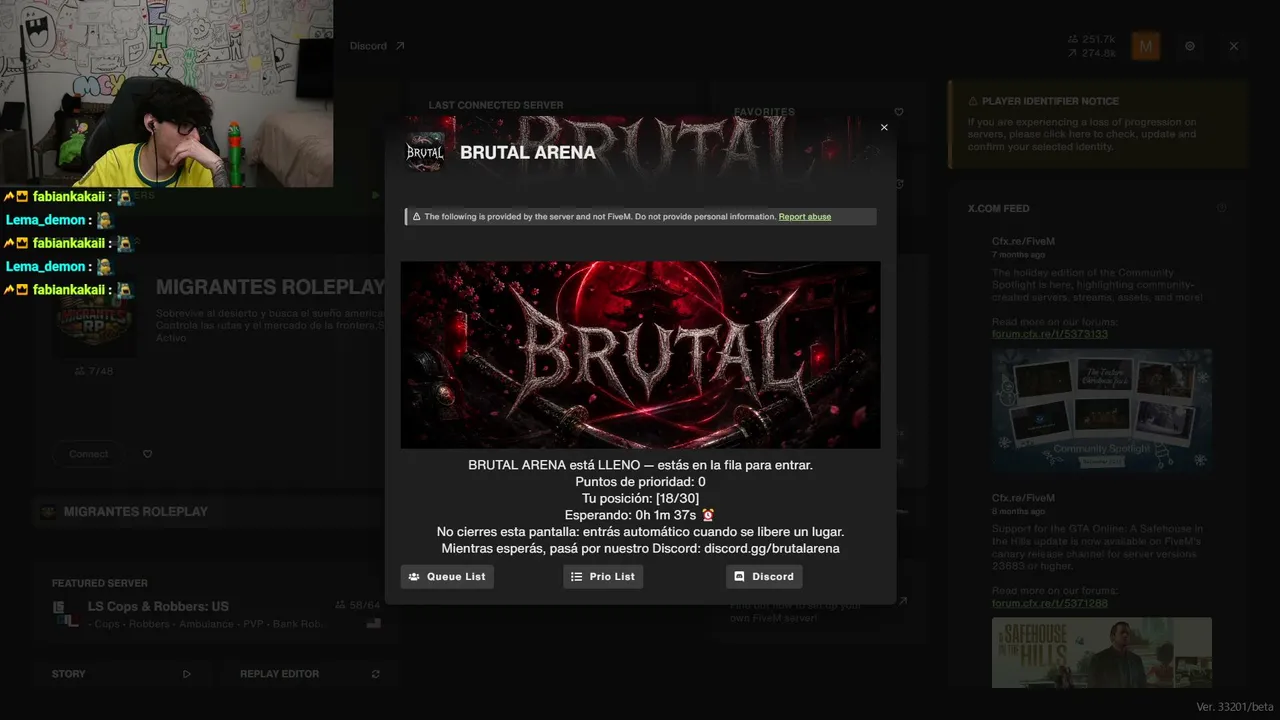Click the warning triangle icon beside the server notice
The height and width of the screenshot is (720, 1280).
tap(416, 217)
